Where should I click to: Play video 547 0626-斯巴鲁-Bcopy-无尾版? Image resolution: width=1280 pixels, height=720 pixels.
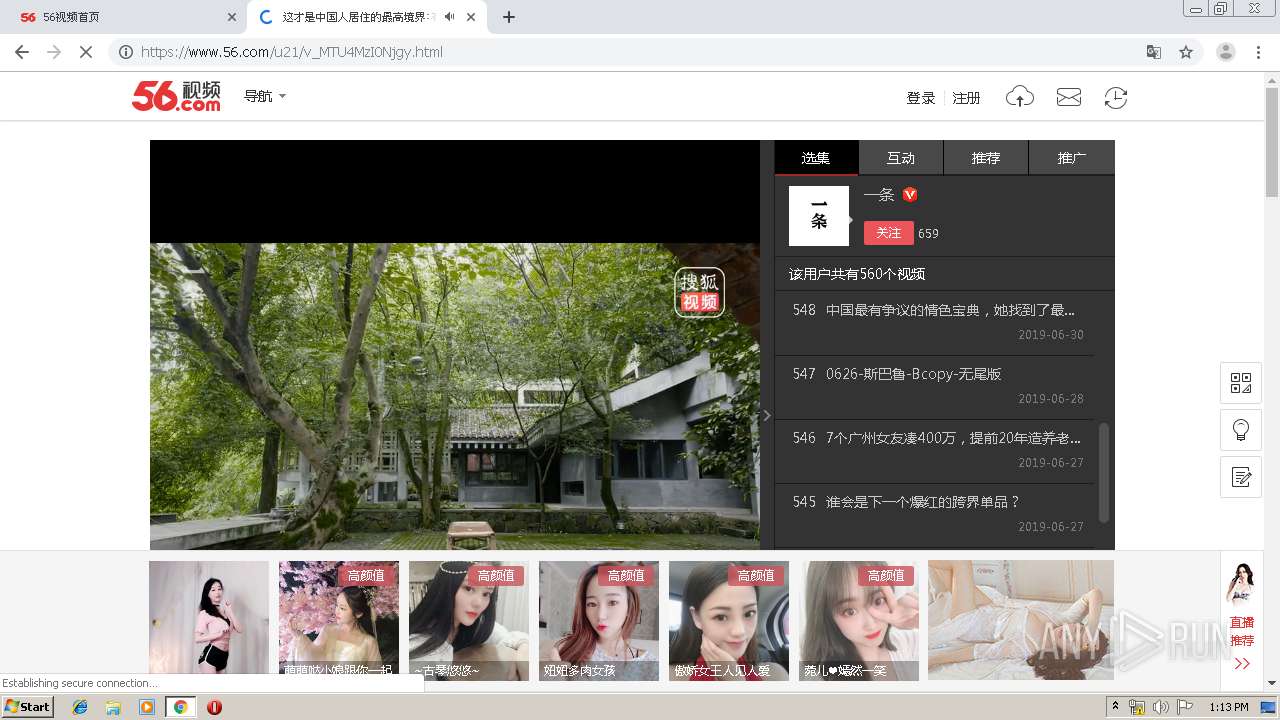click(934, 386)
